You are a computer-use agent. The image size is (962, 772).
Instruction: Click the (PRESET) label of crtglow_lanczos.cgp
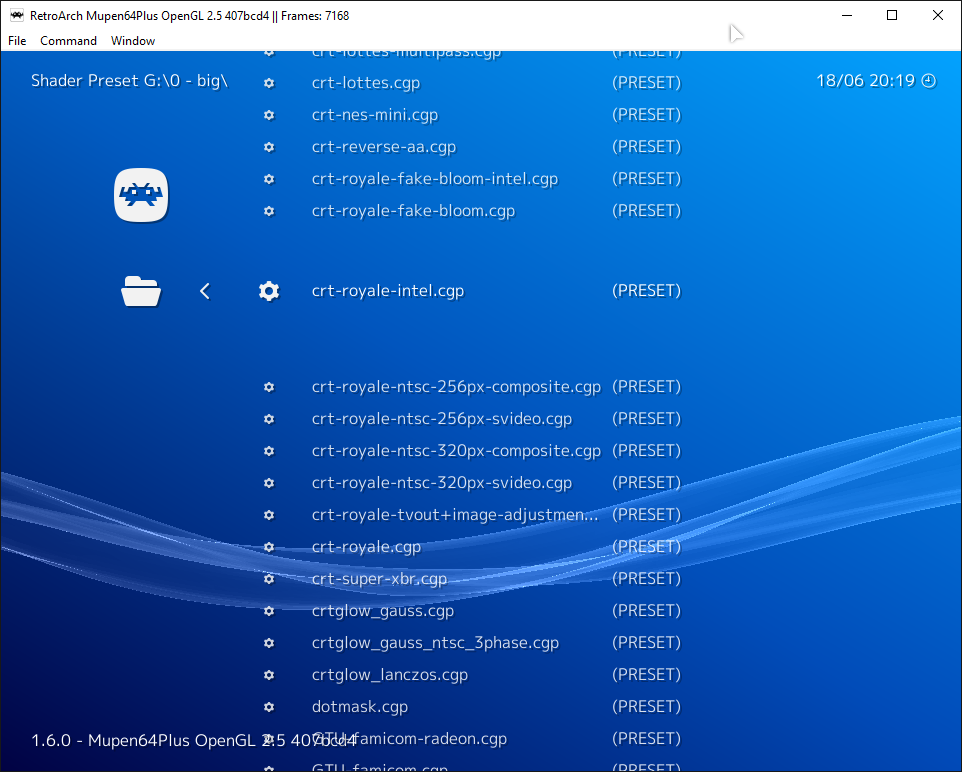pos(647,674)
